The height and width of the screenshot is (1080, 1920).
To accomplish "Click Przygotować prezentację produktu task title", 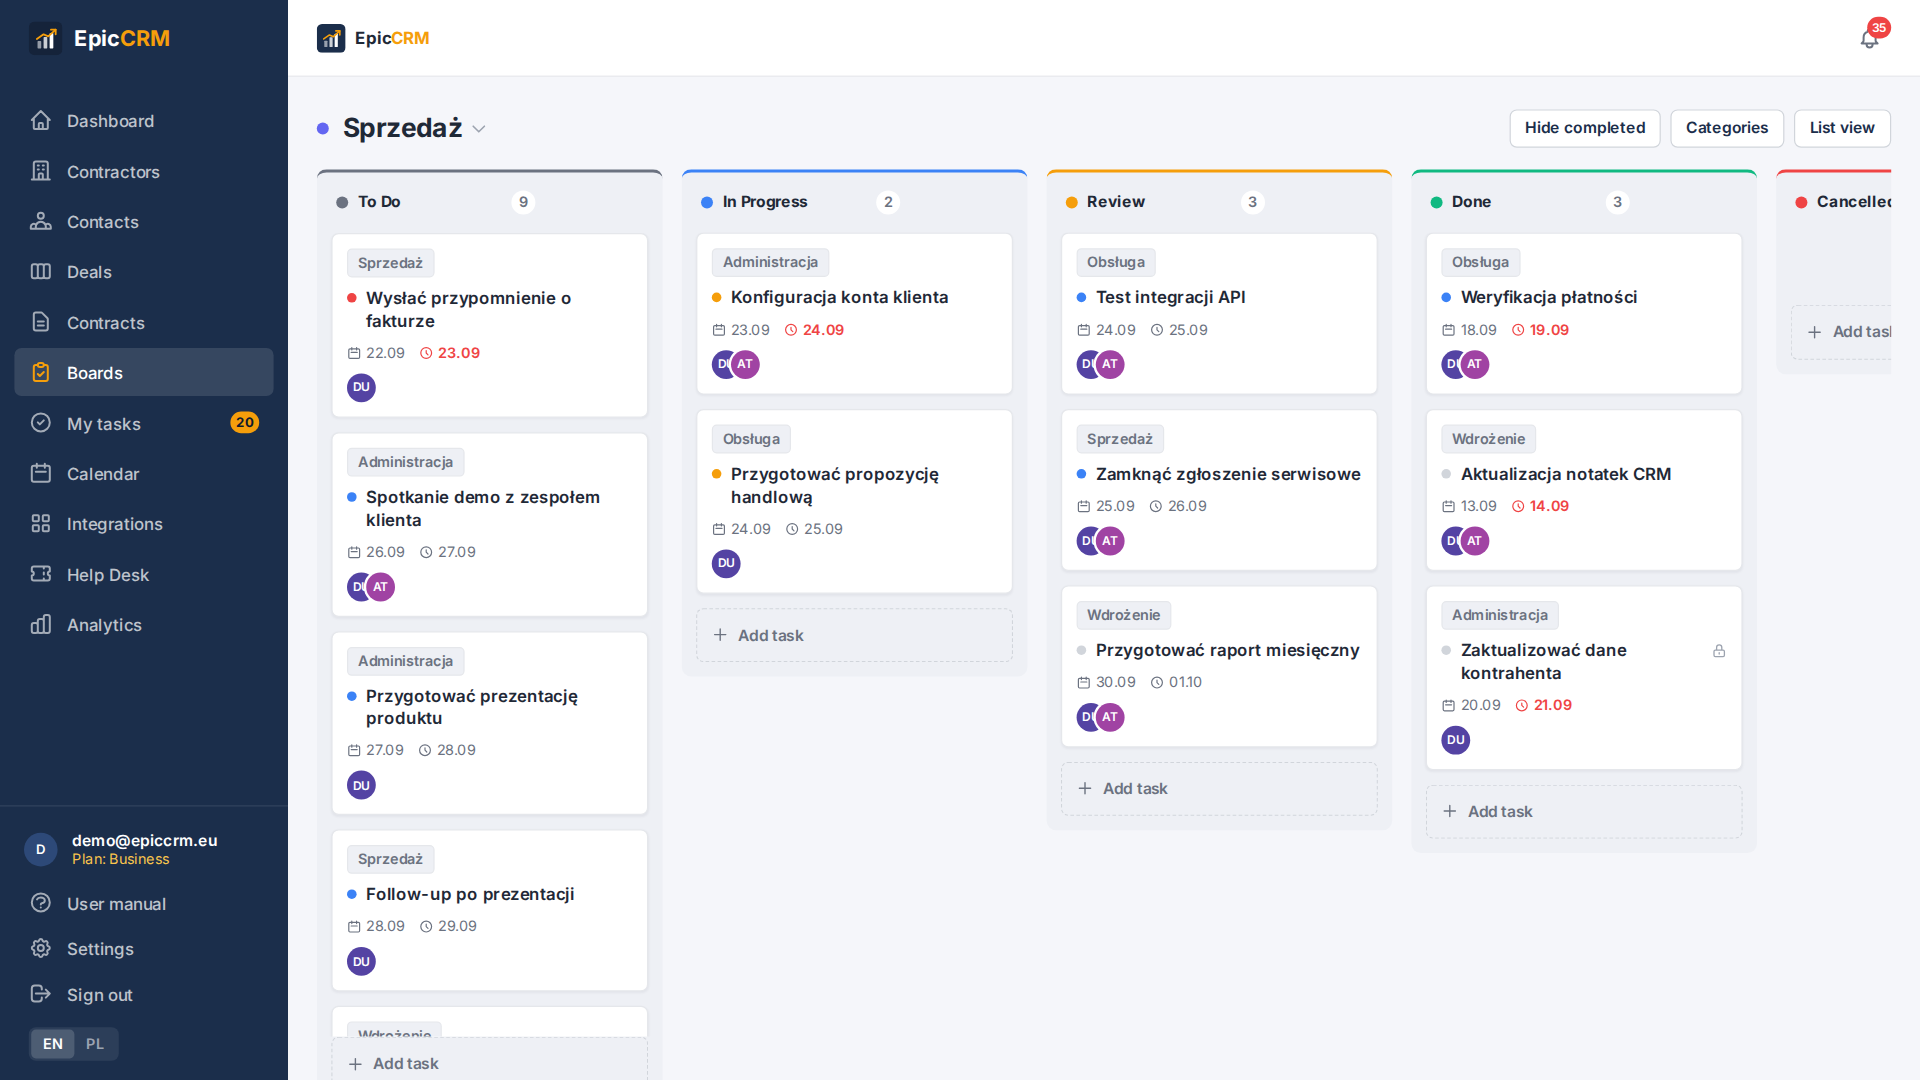I will point(472,707).
